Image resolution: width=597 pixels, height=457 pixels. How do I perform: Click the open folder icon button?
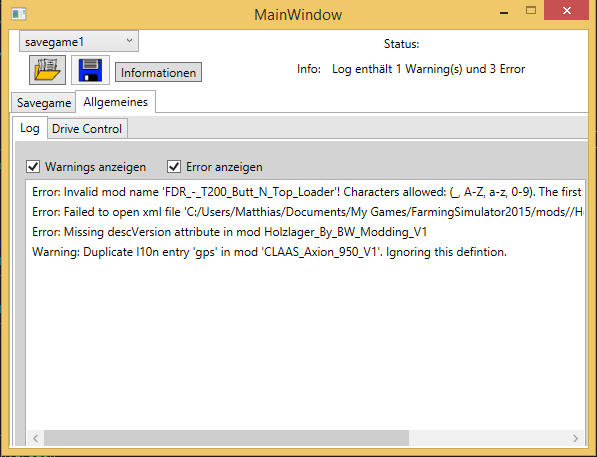(47, 70)
